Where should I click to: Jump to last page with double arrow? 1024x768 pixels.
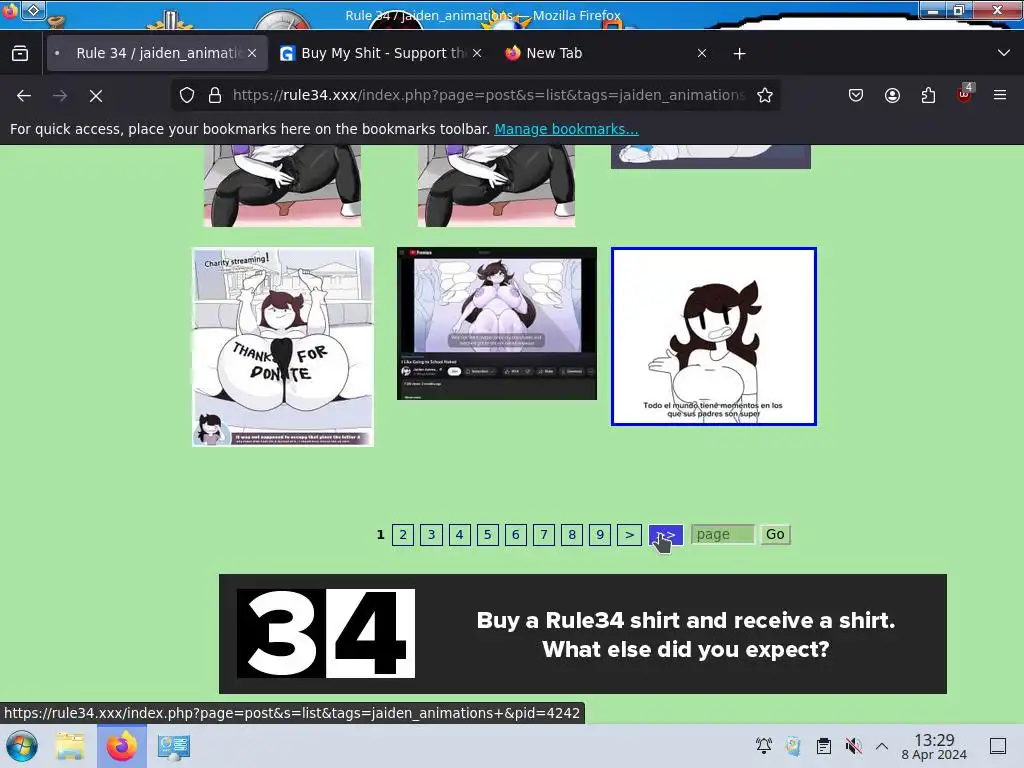[x=665, y=535]
